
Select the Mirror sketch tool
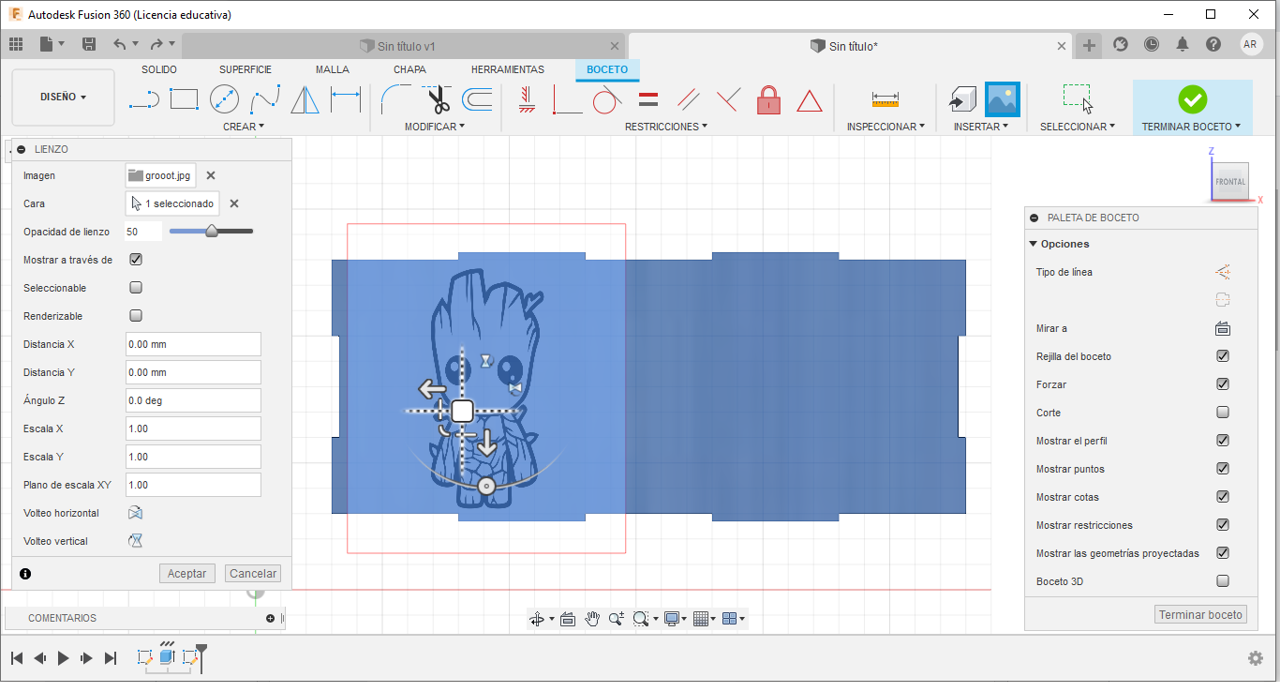pos(305,100)
